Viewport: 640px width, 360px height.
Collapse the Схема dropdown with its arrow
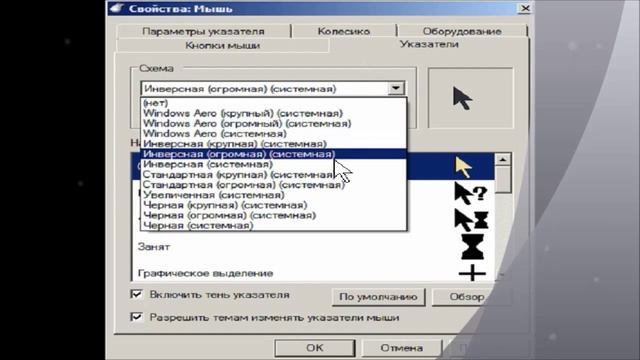396,88
